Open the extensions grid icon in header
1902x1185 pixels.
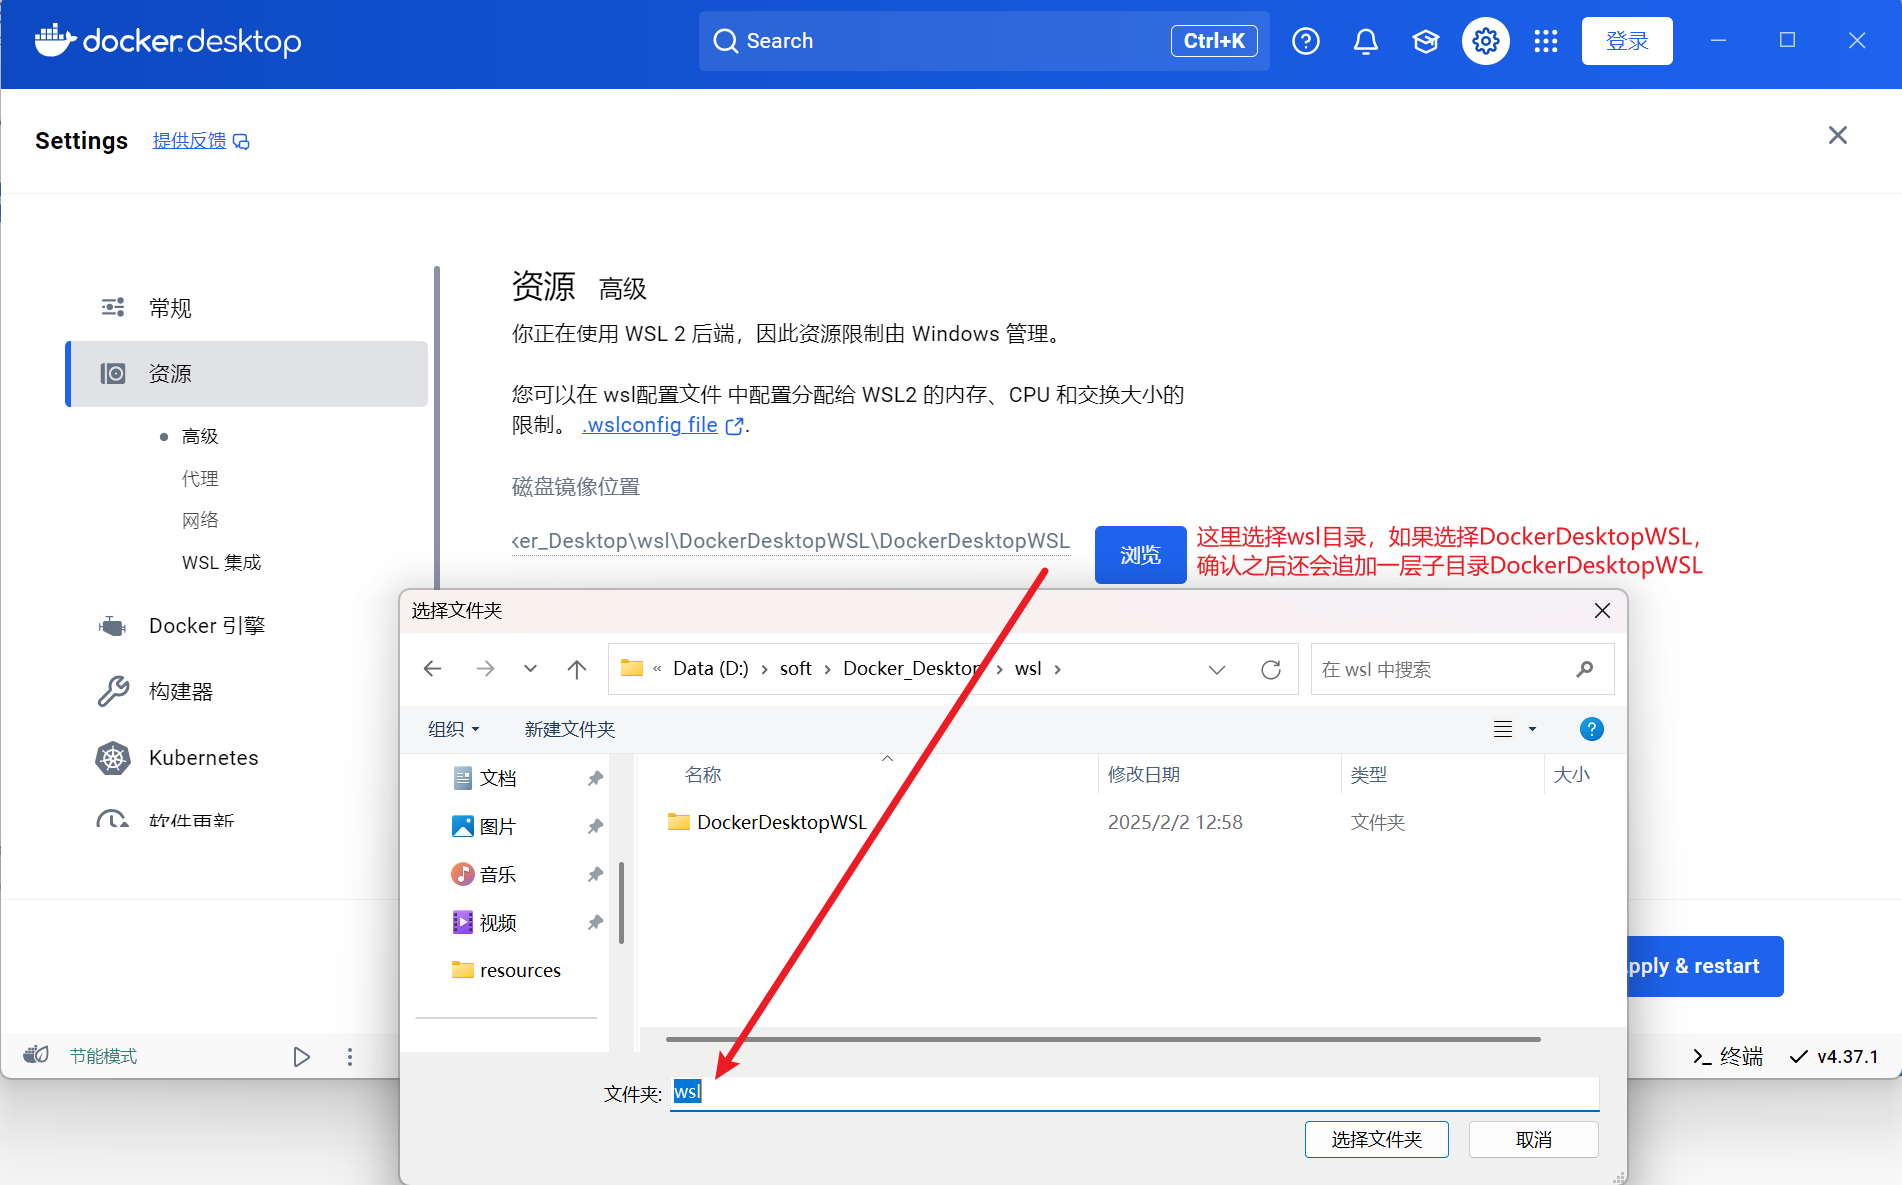1545,41
